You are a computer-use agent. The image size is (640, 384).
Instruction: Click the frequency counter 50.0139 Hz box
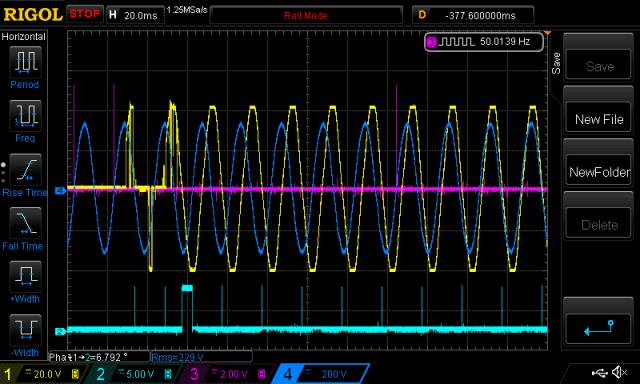tap(484, 42)
